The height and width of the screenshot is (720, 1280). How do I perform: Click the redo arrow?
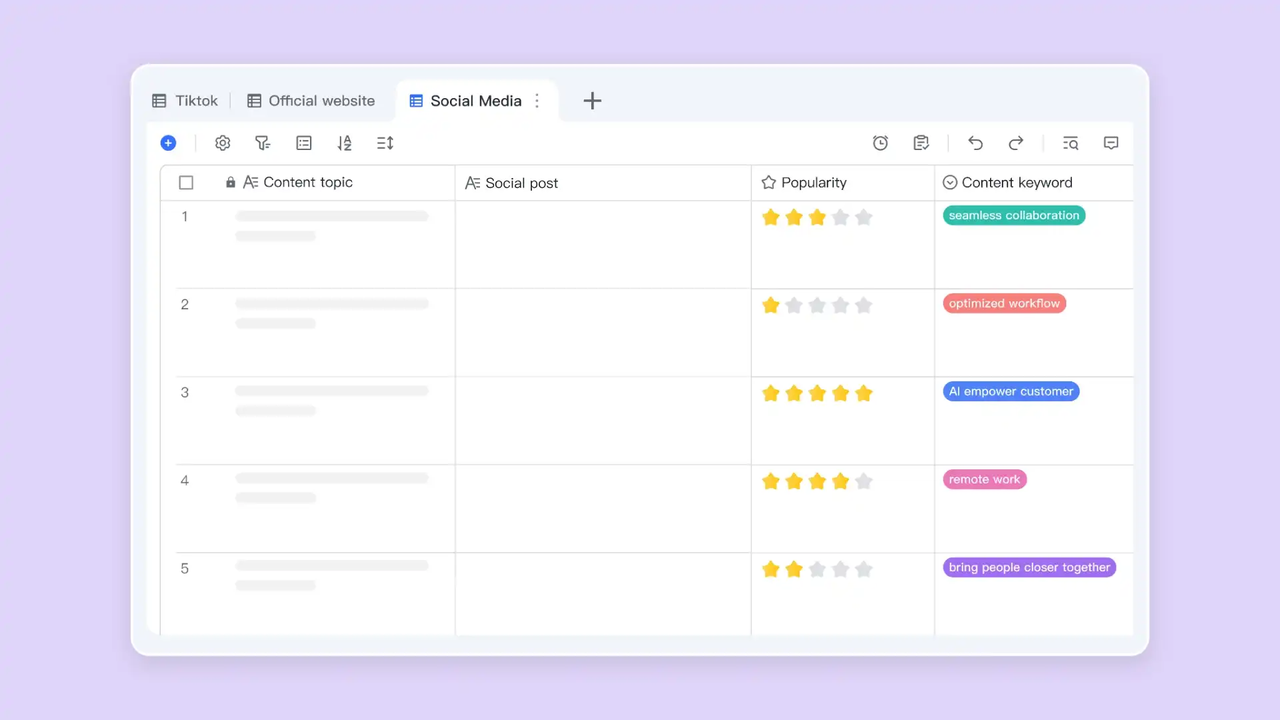click(1016, 143)
